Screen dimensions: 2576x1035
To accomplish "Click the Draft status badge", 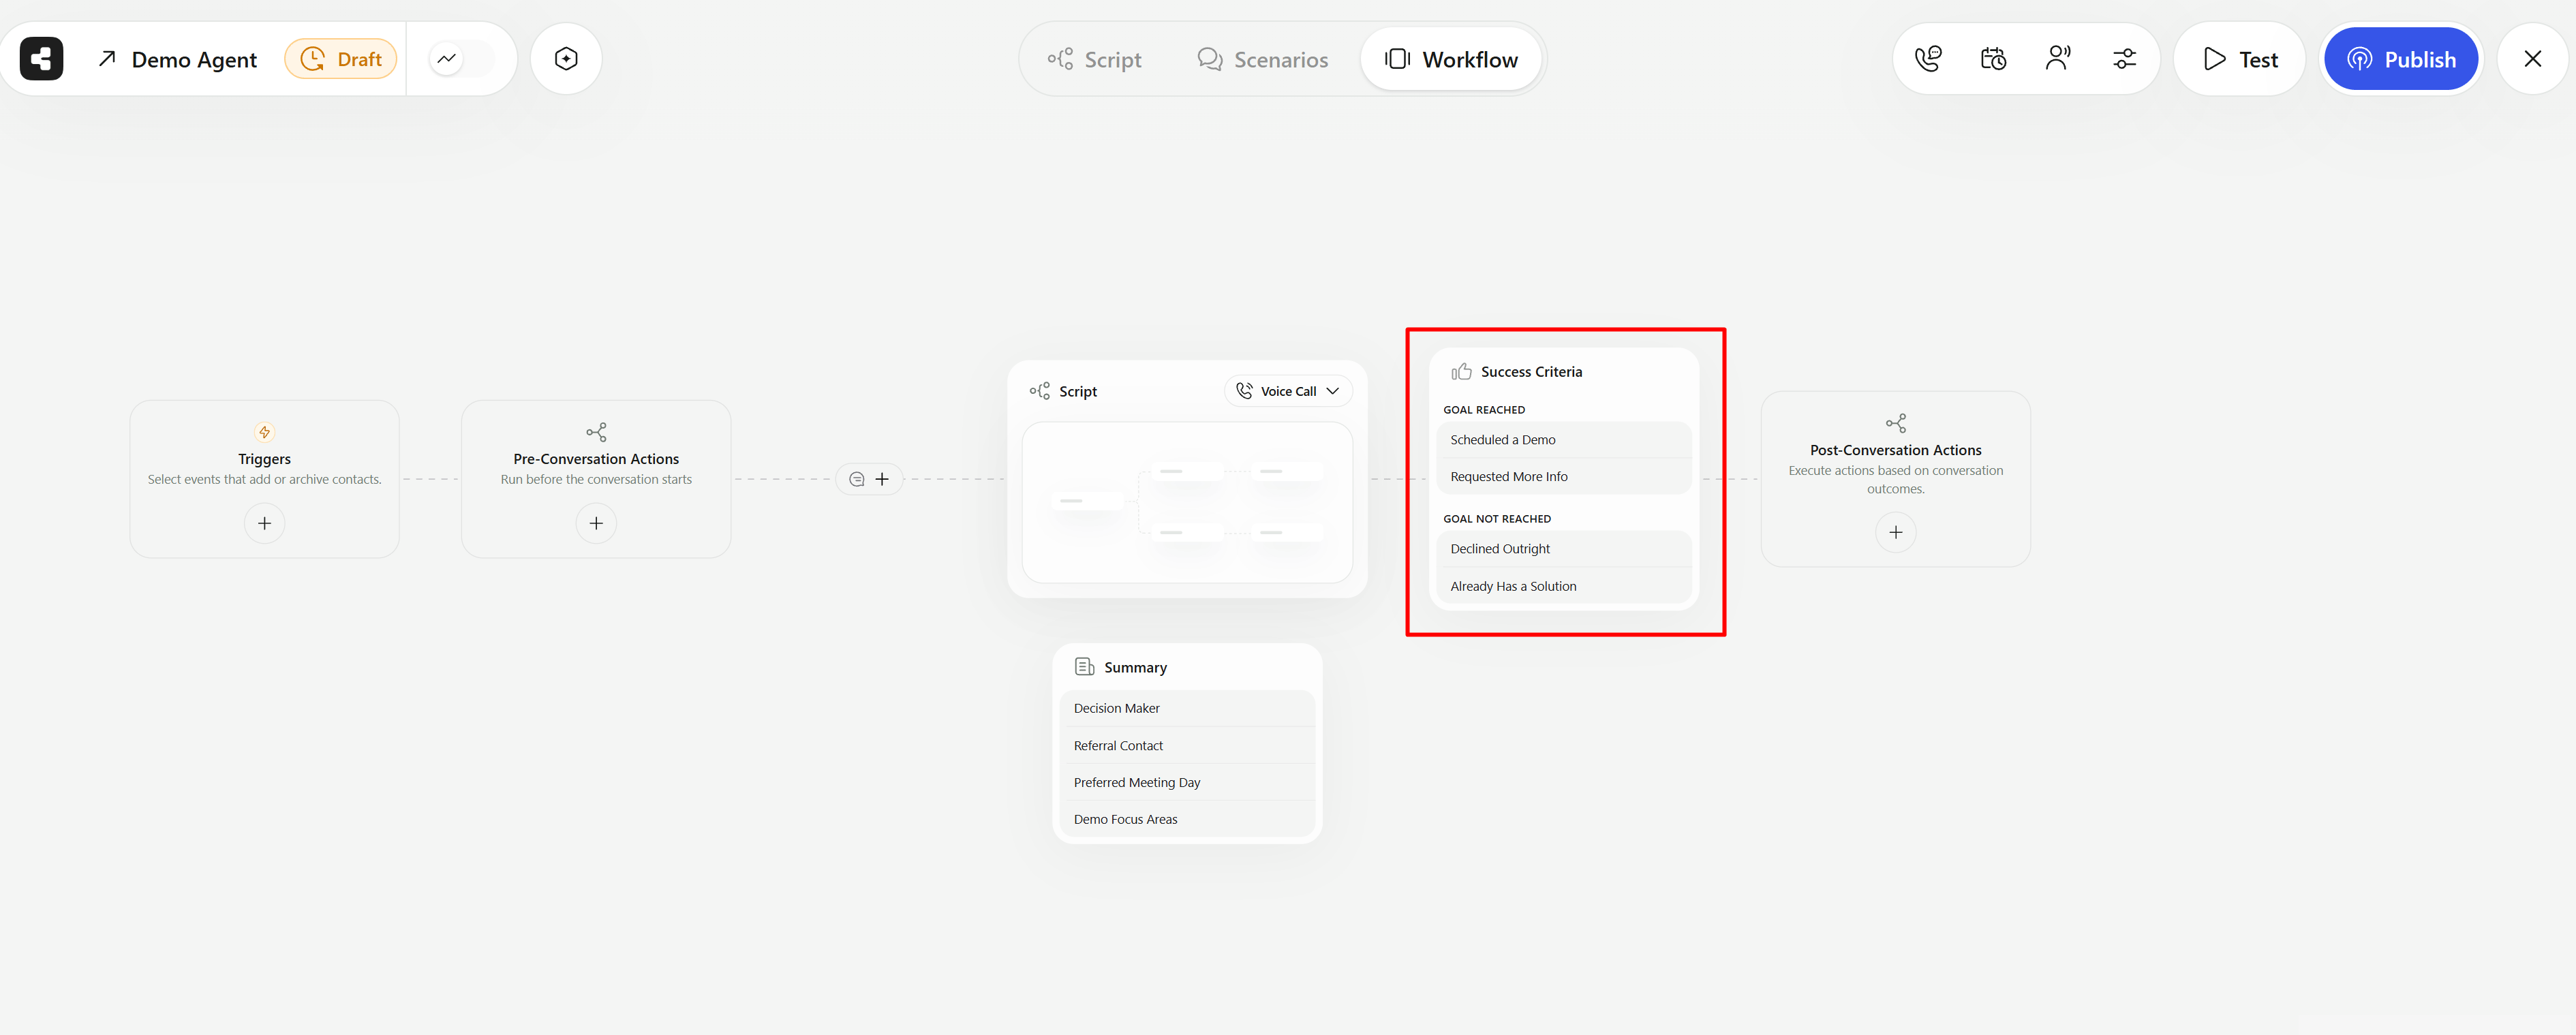I will coord(341,59).
